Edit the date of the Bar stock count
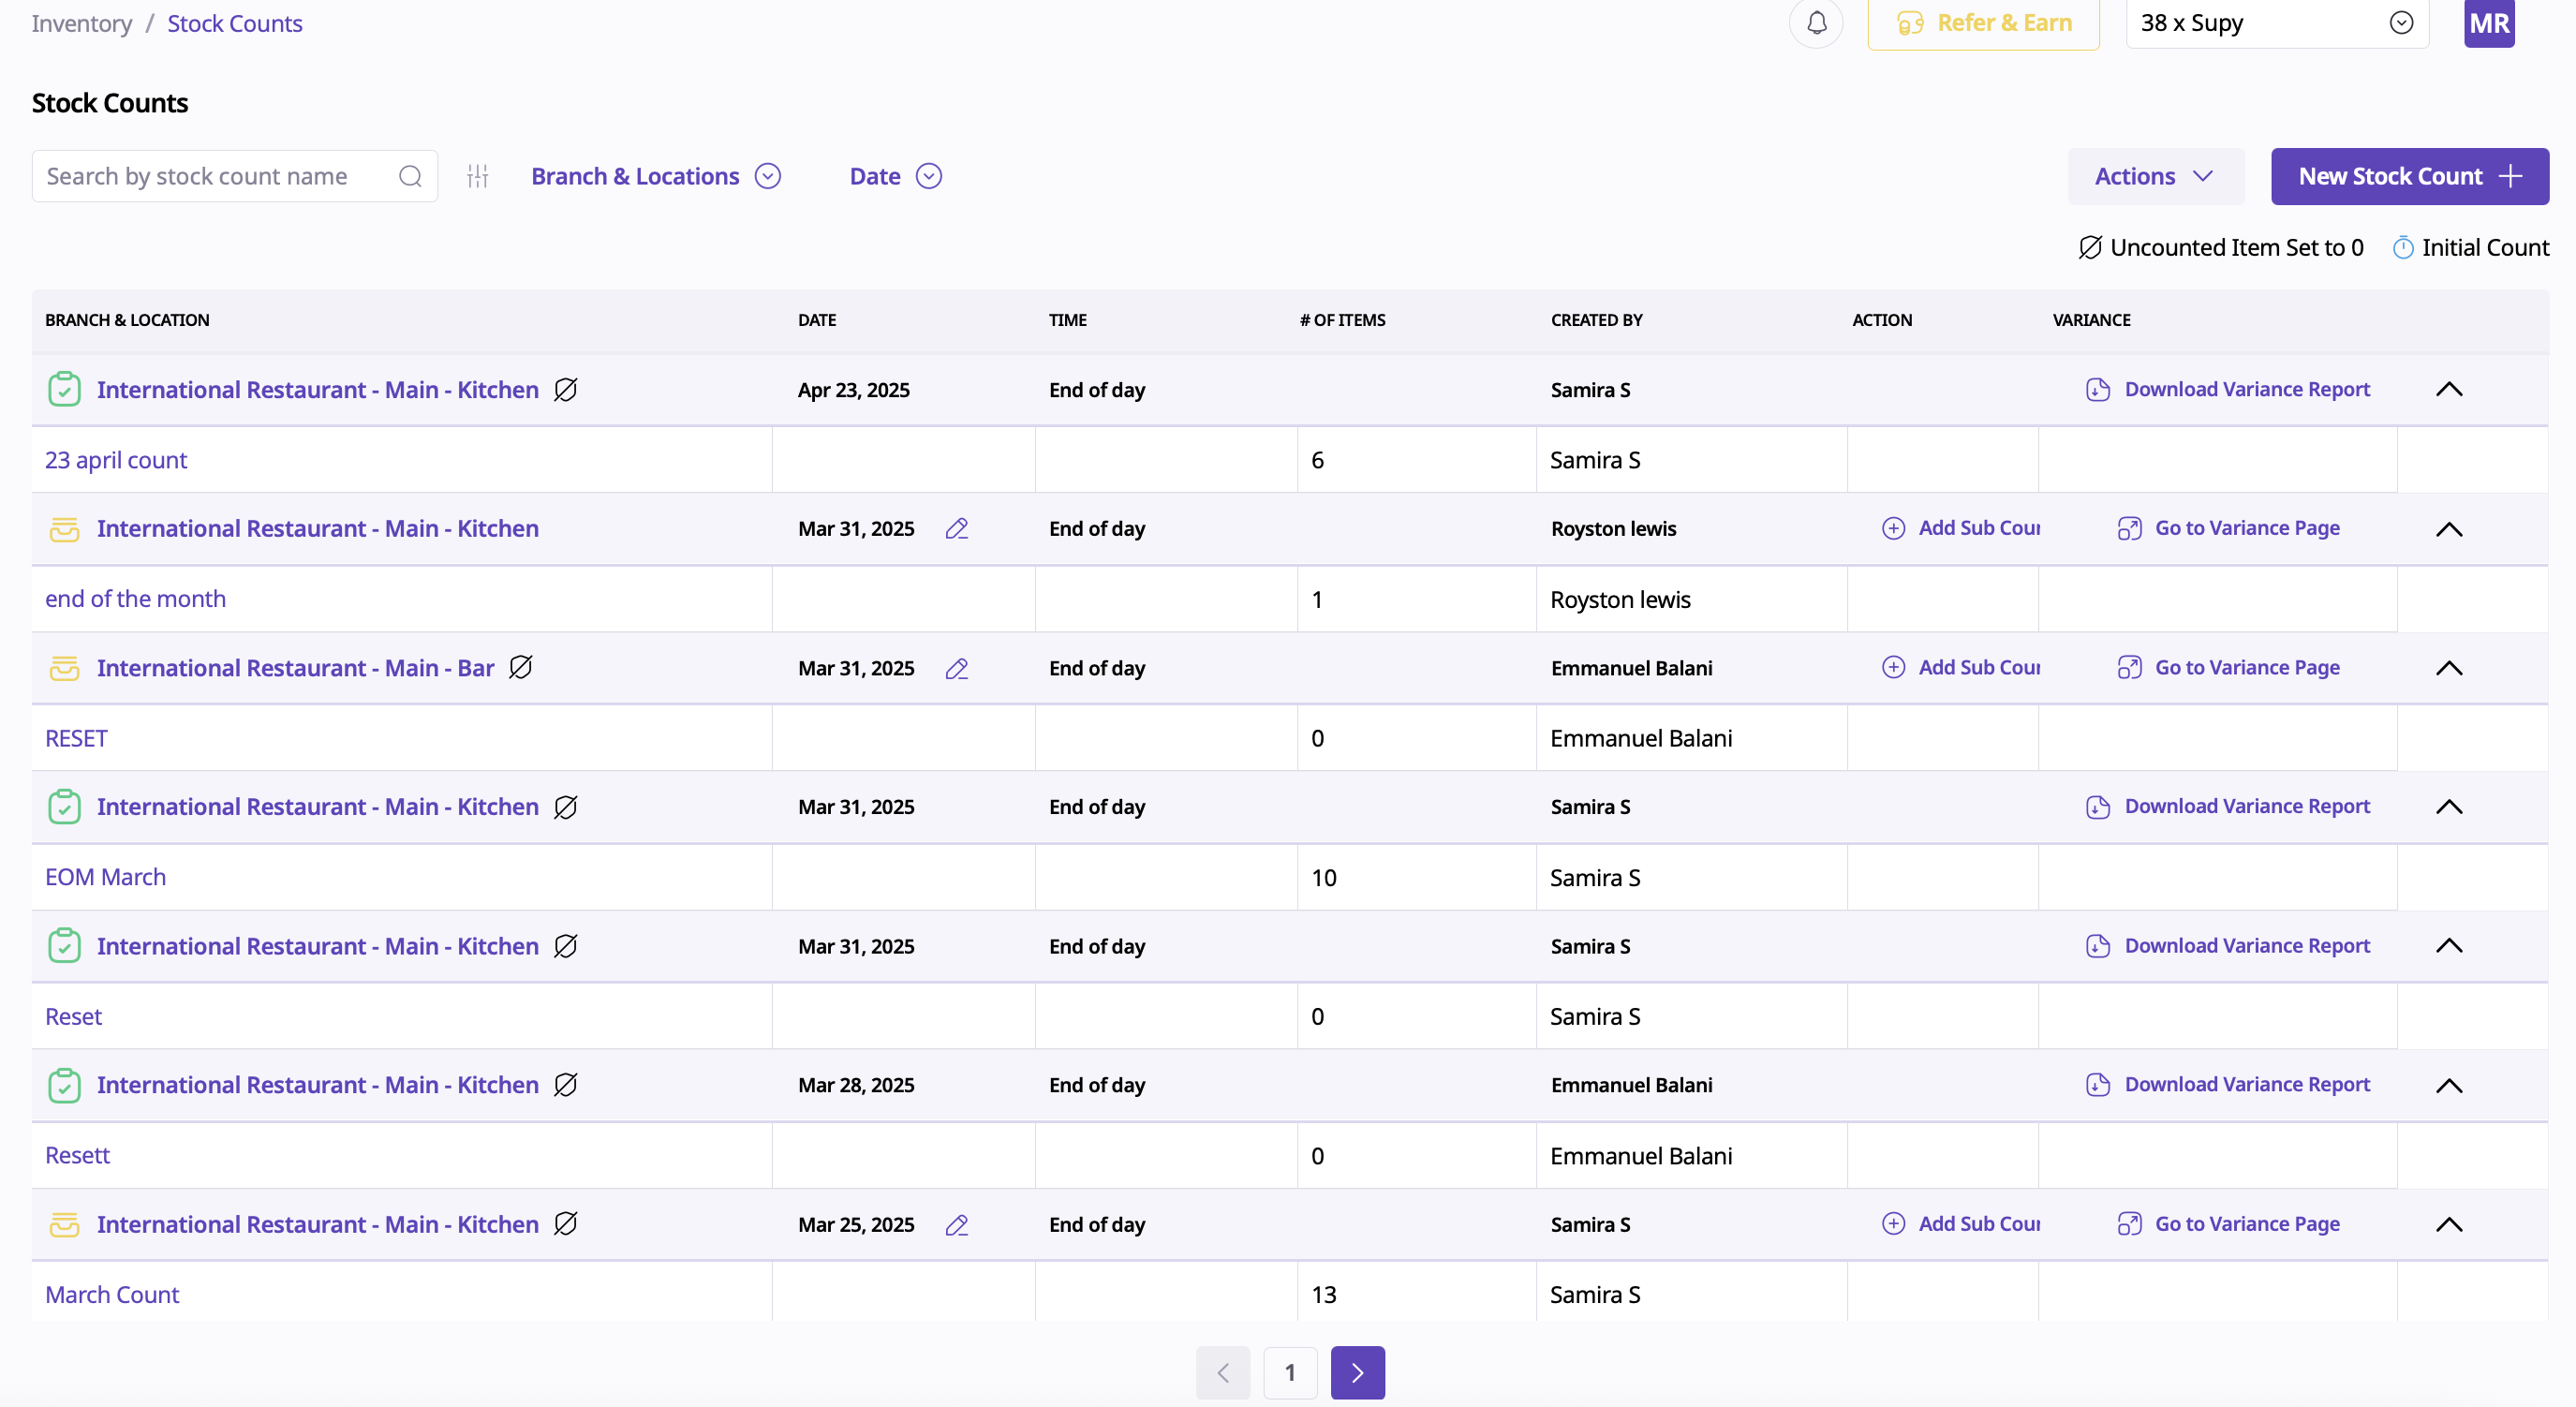 coord(957,668)
